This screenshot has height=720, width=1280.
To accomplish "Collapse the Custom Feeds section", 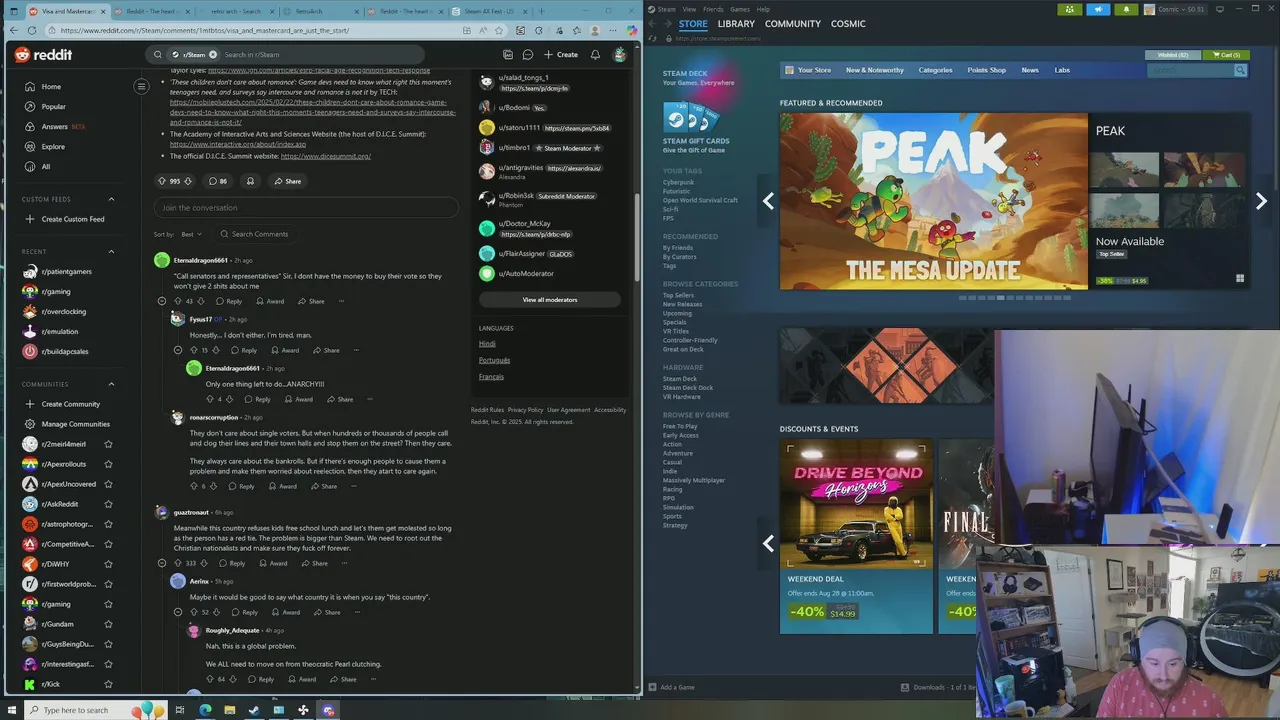I will tap(111, 199).
